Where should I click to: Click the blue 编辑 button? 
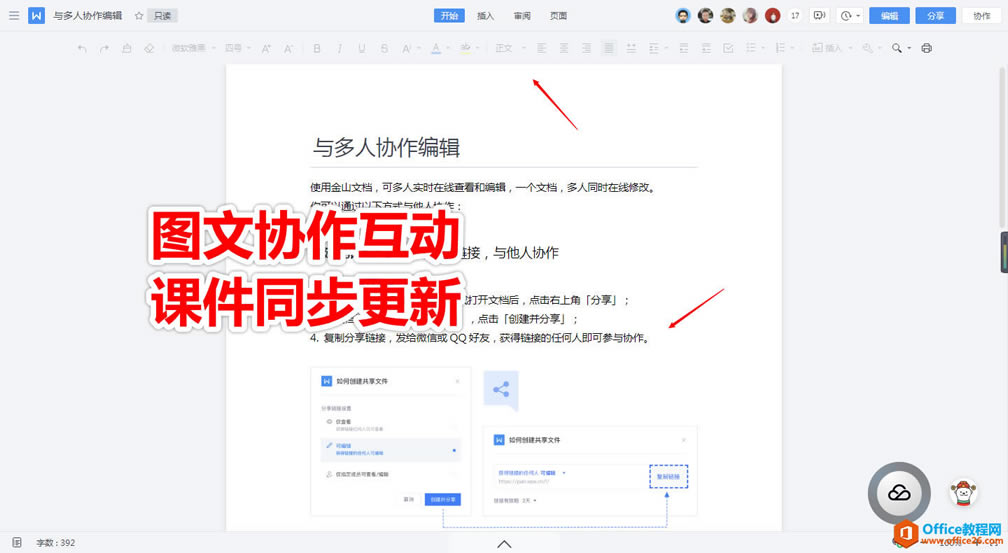(x=889, y=15)
